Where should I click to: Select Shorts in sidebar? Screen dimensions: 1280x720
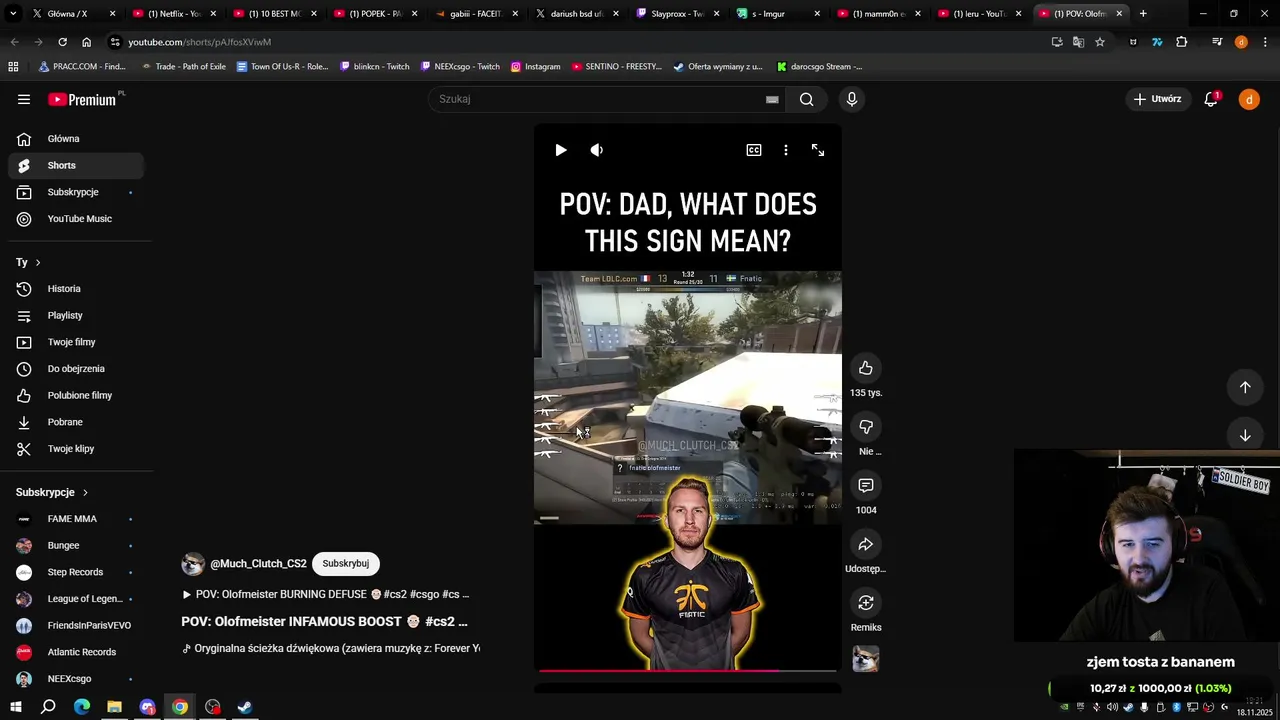pos(76,165)
